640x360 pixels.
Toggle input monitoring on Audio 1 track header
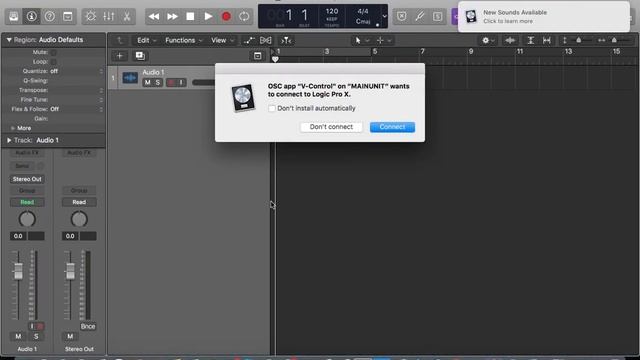[182, 82]
